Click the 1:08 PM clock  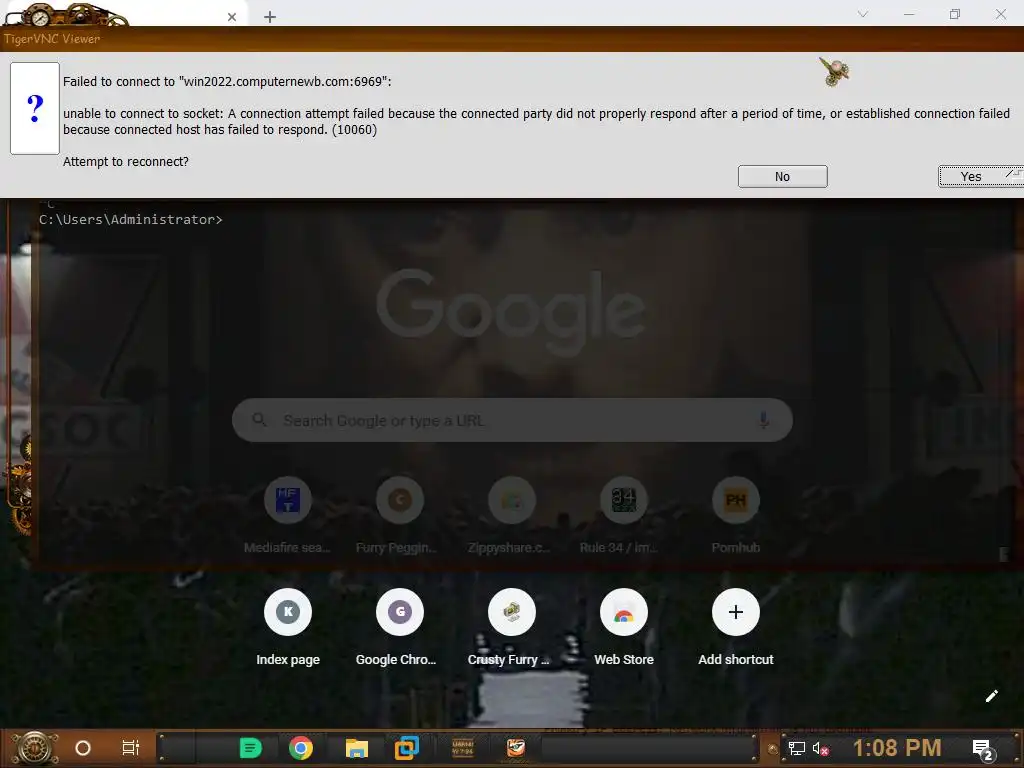[x=897, y=748]
